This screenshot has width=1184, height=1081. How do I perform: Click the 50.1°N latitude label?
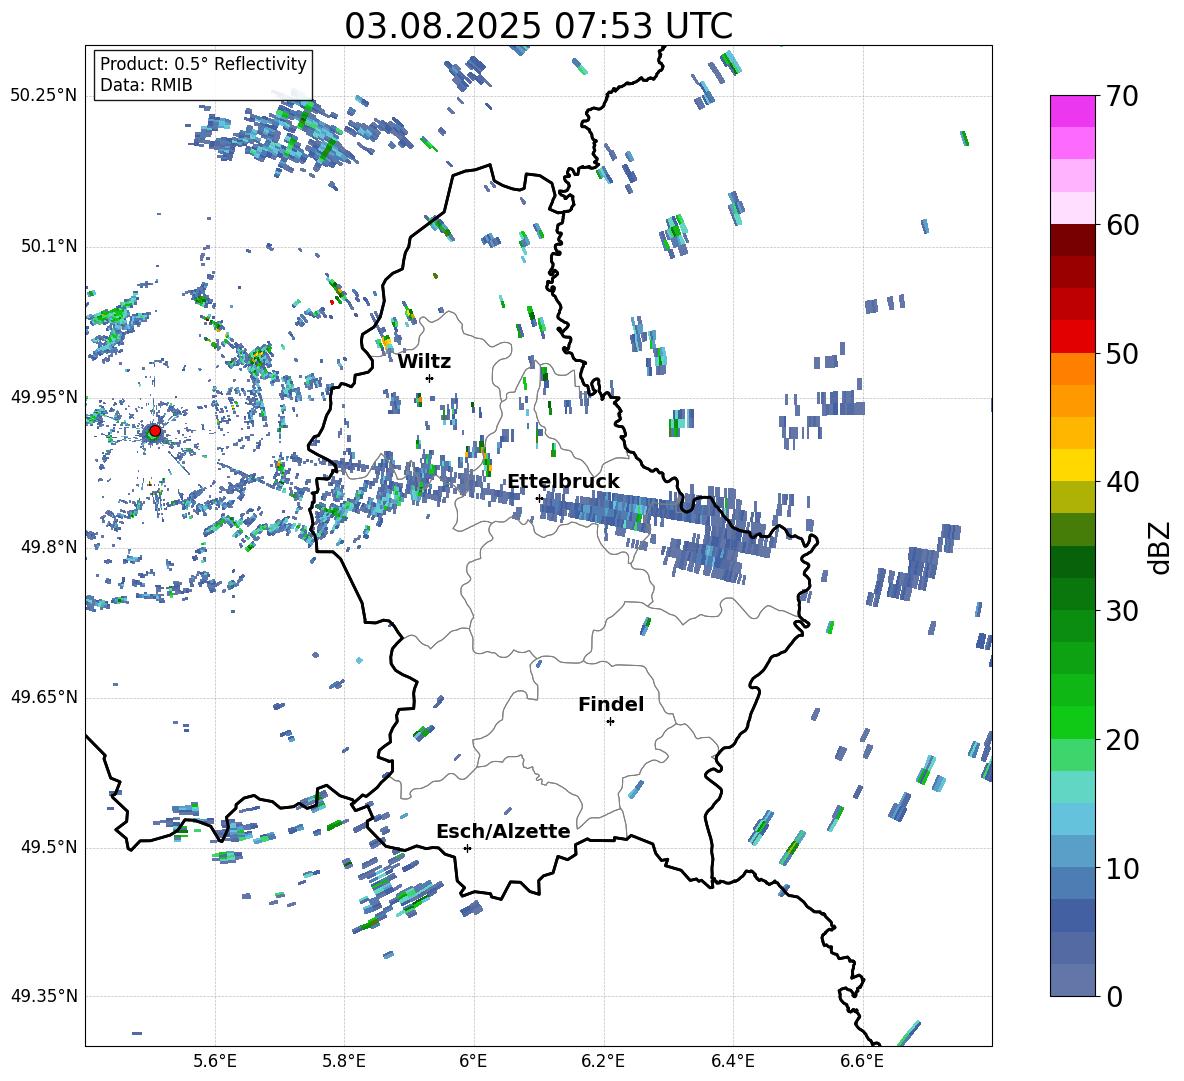tap(48, 247)
